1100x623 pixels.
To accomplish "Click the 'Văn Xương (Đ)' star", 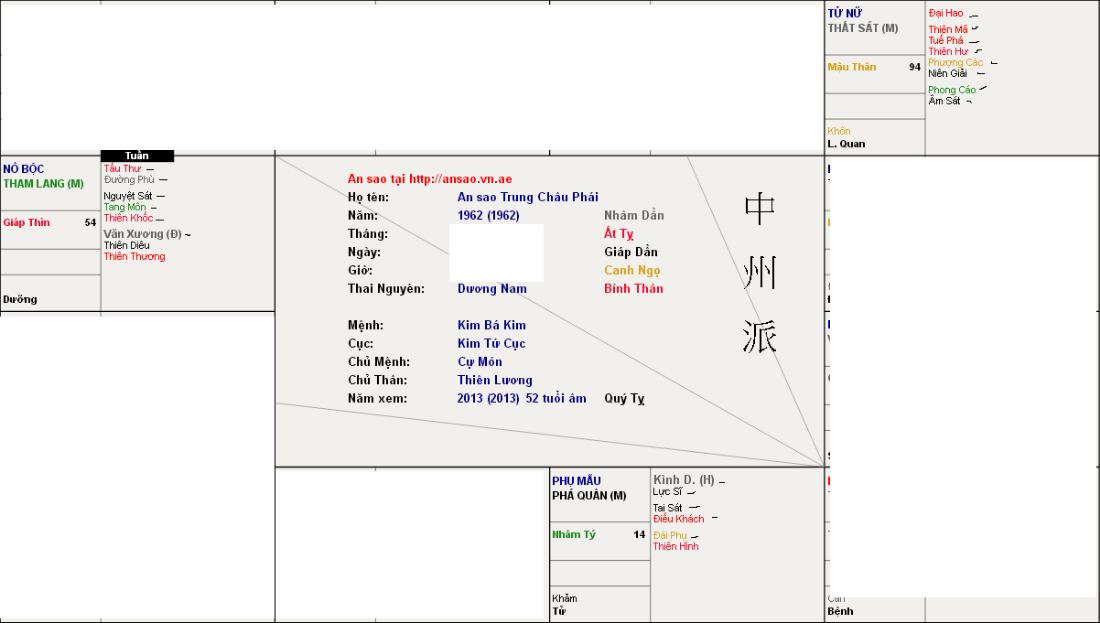I will coord(143,234).
